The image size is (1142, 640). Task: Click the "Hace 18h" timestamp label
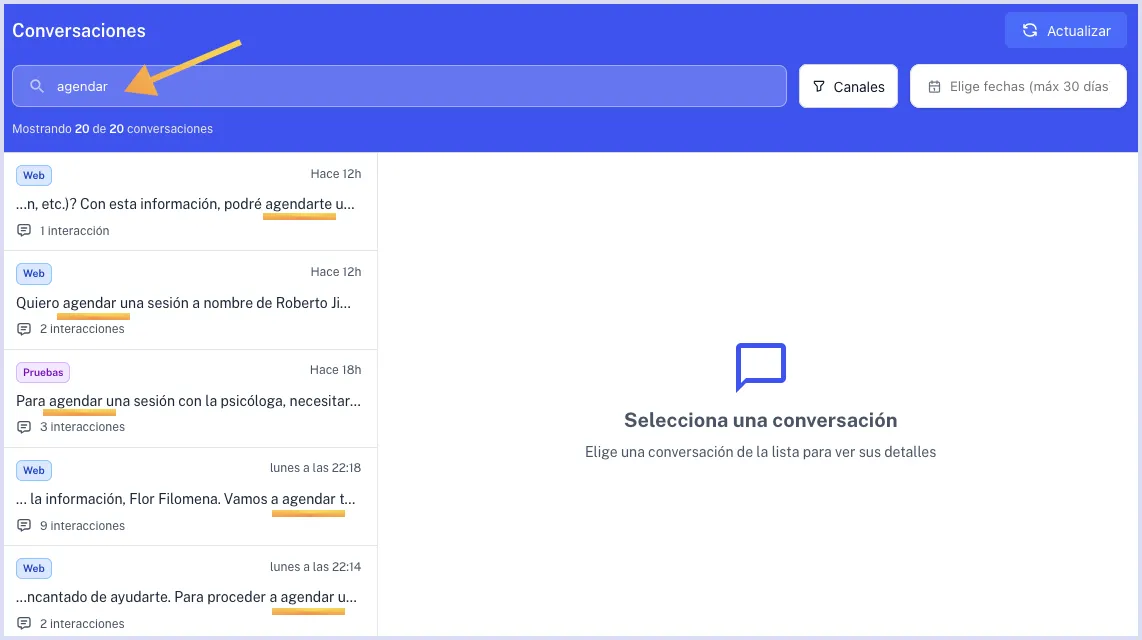pyautogui.click(x=335, y=370)
